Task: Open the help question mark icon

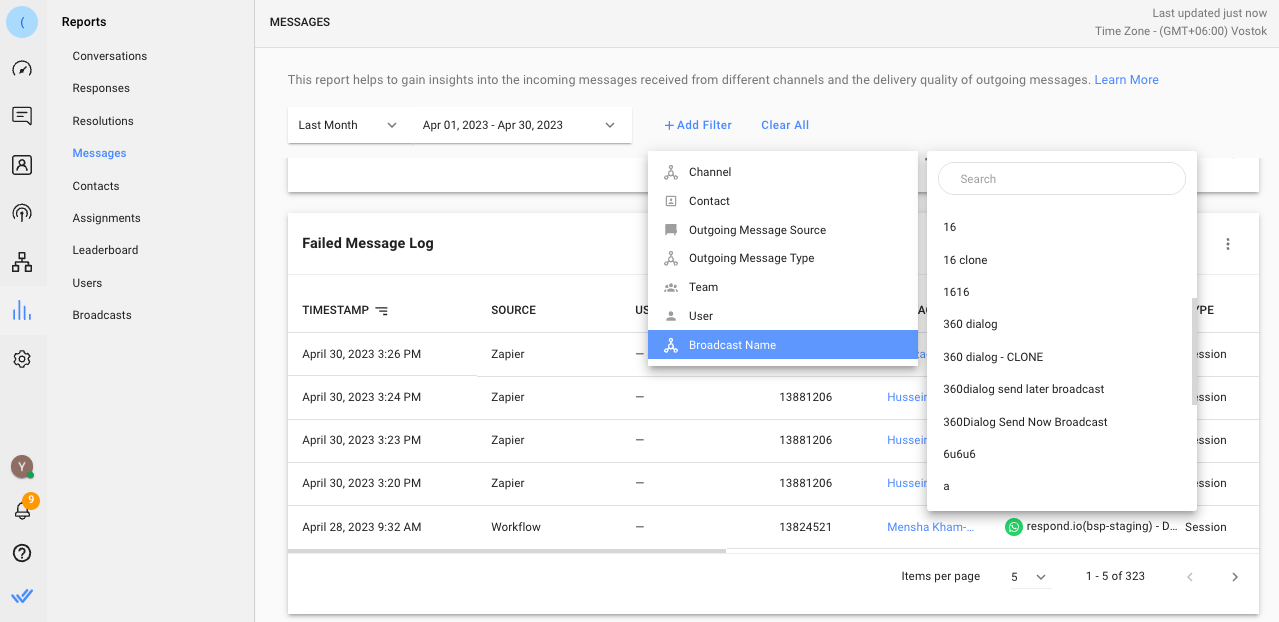Action: pyautogui.click(x=22, y=553)
